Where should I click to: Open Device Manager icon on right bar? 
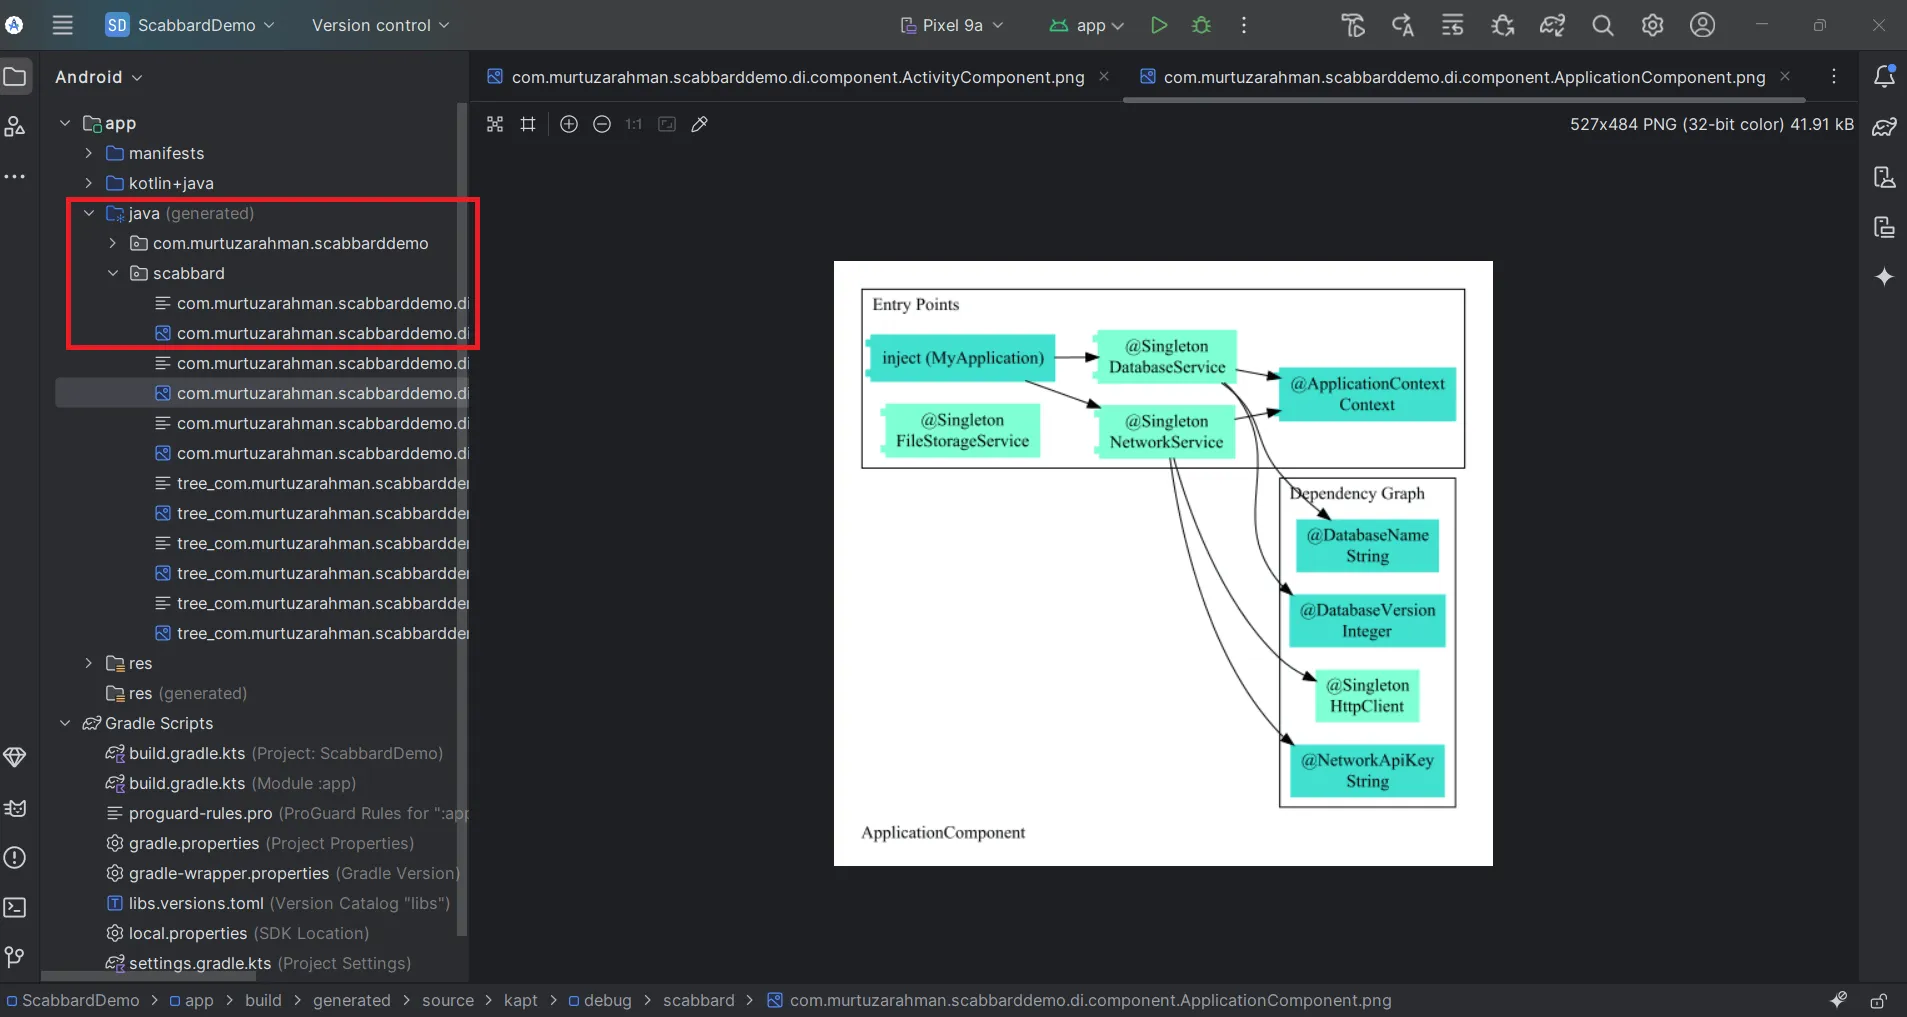pyautogui.click(x=1885, y=177)
